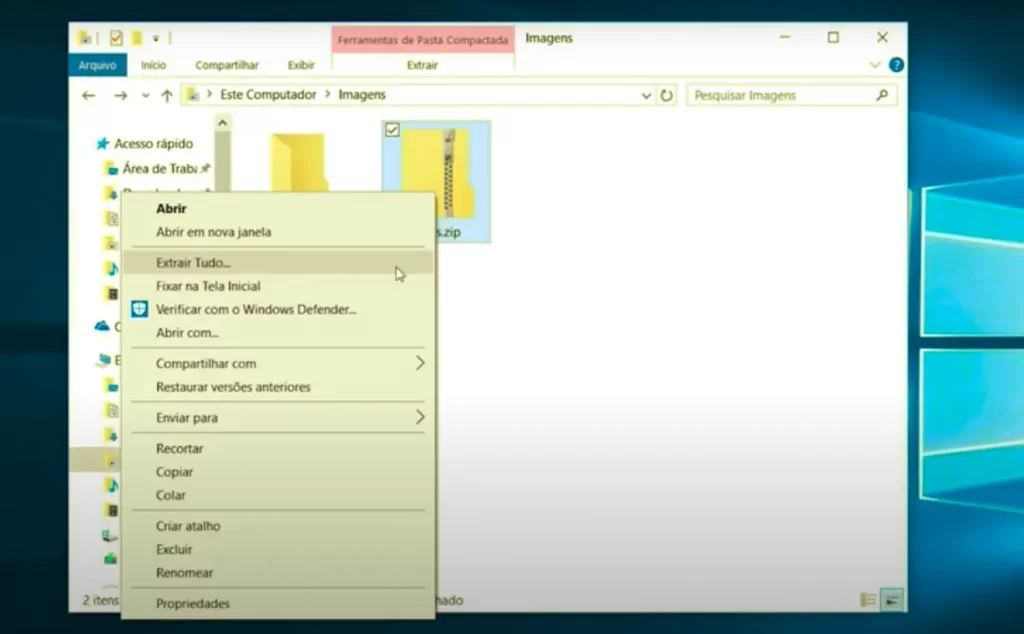
Task: Click Este Computador in the address bar
Action: pos(268,95)
